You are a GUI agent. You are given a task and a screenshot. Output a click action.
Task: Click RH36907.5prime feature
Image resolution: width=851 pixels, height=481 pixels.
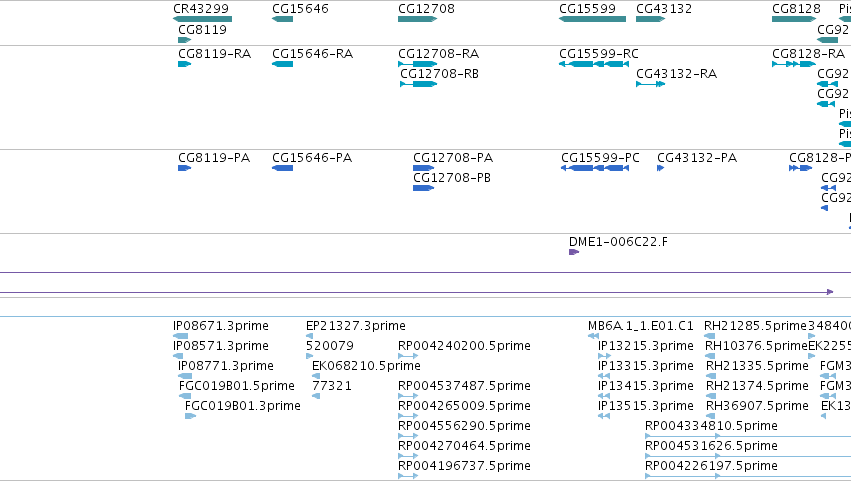pyautogui.click(x=710, y=416)
